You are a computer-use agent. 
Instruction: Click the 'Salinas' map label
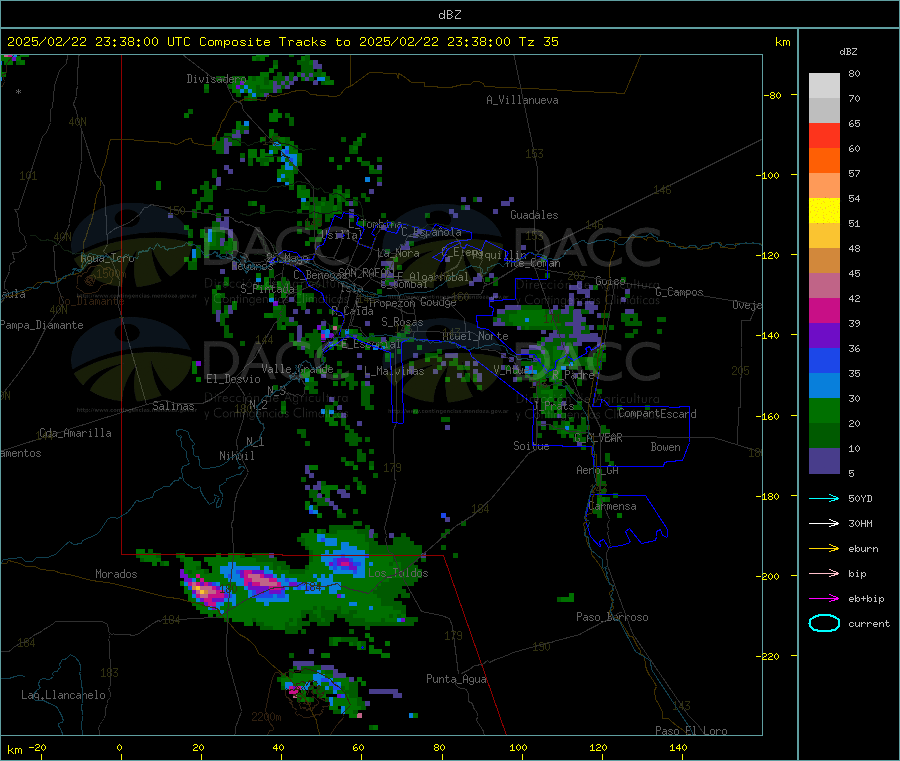click(x=173, y=406)
